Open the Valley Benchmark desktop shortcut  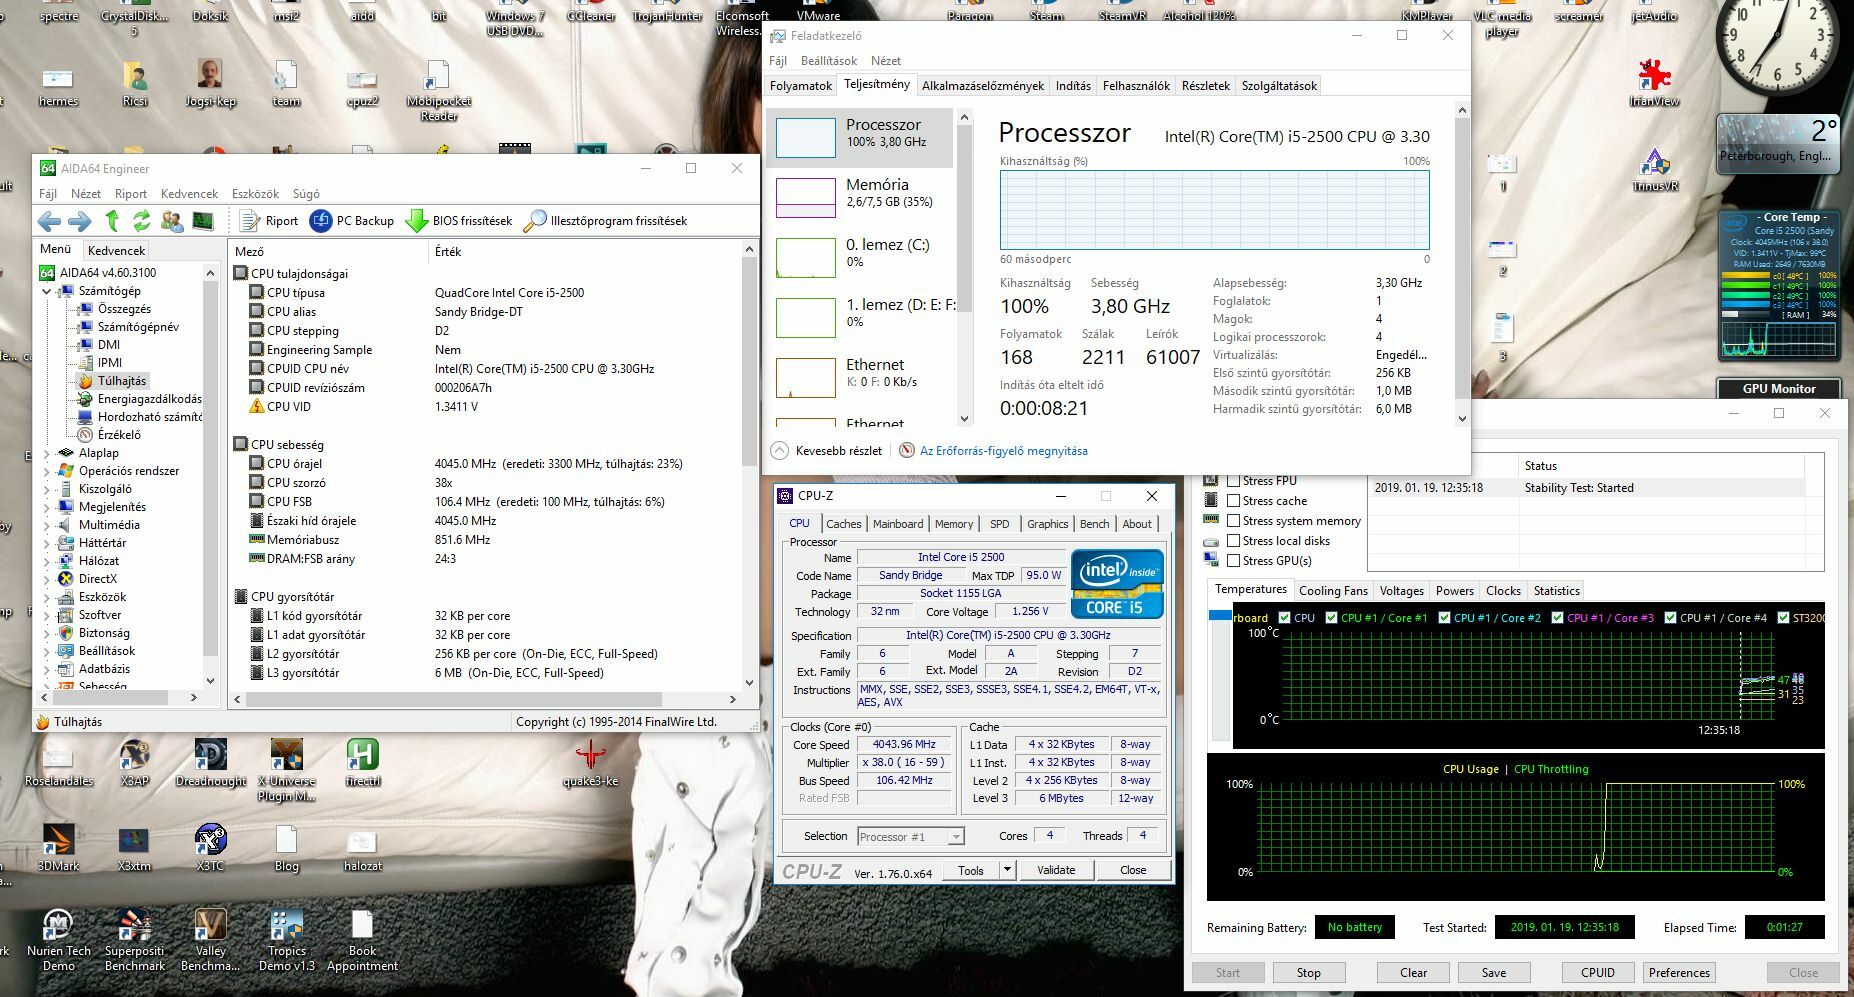[210, 940]
